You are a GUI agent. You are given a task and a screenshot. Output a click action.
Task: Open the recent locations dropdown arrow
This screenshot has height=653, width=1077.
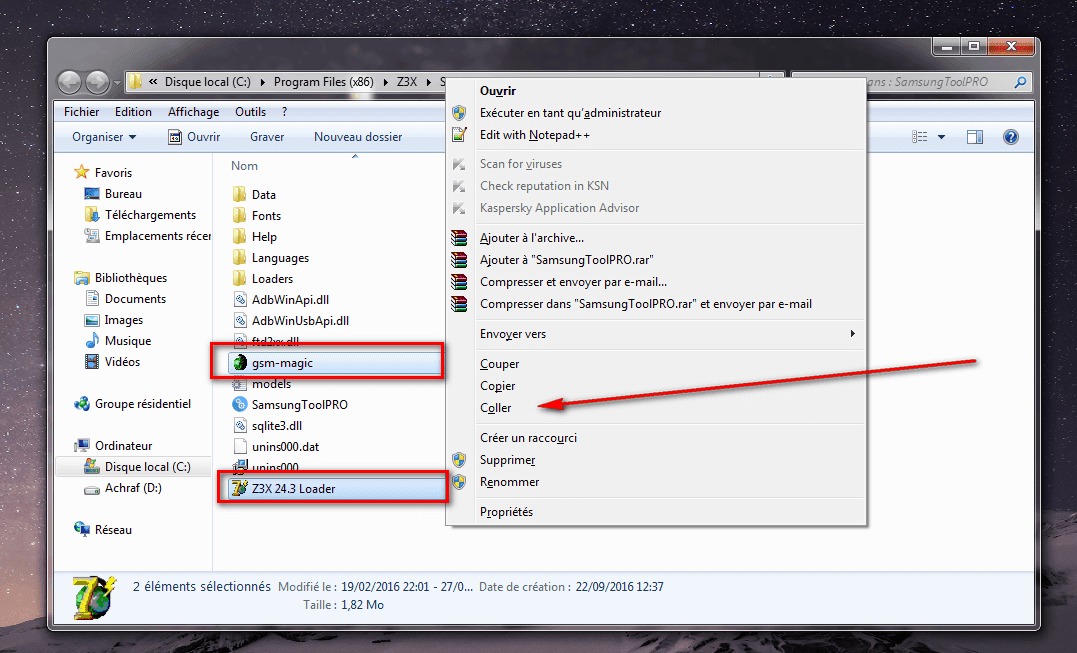[117, 83]
